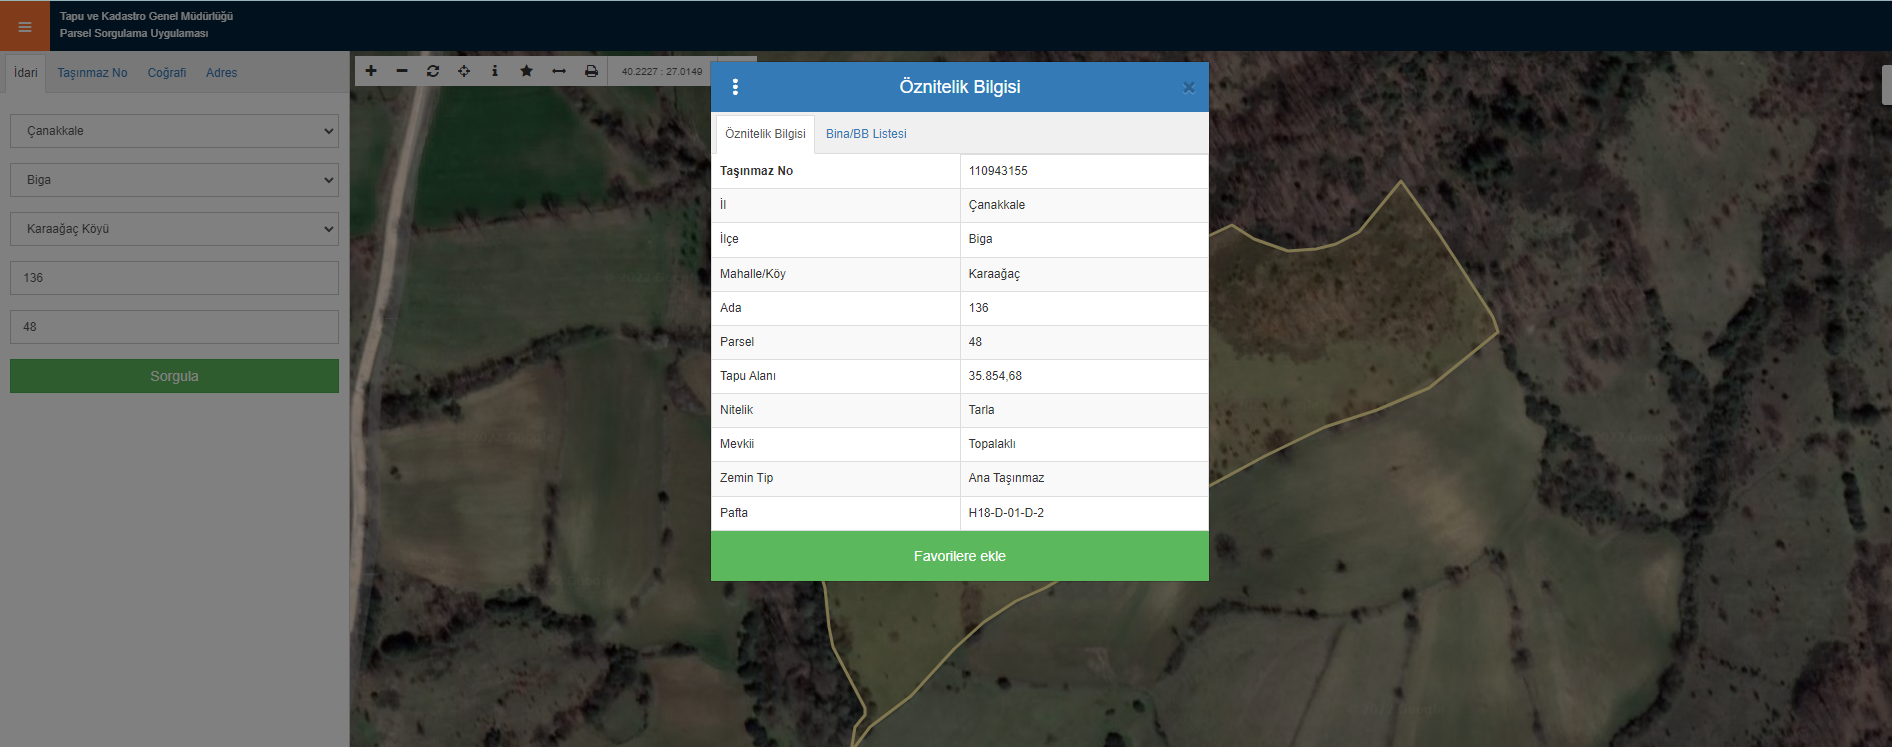The height and width of the screenshot is (747, 1892).
Task: Click the zoom out minus icon
Action: (402, 71)
